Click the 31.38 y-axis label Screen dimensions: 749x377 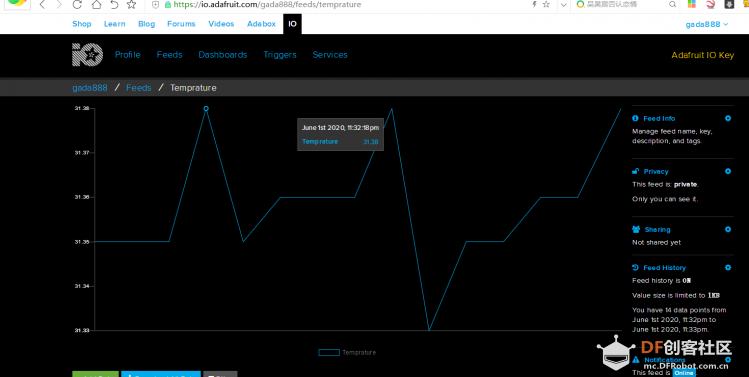[x=82, y=108]
